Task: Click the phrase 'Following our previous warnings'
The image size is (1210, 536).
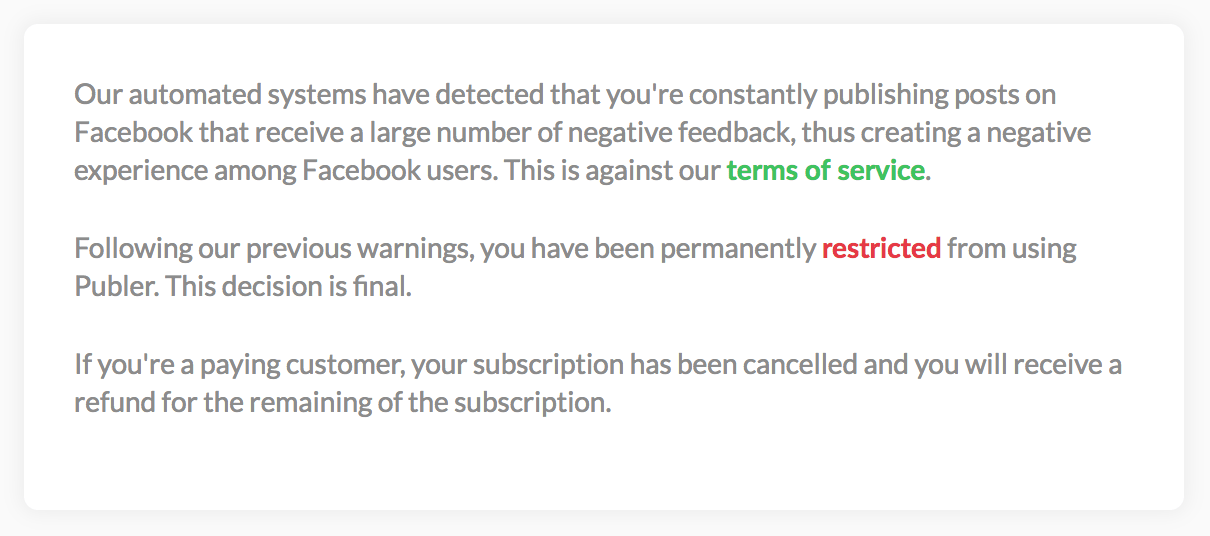Action: point(271,248)
